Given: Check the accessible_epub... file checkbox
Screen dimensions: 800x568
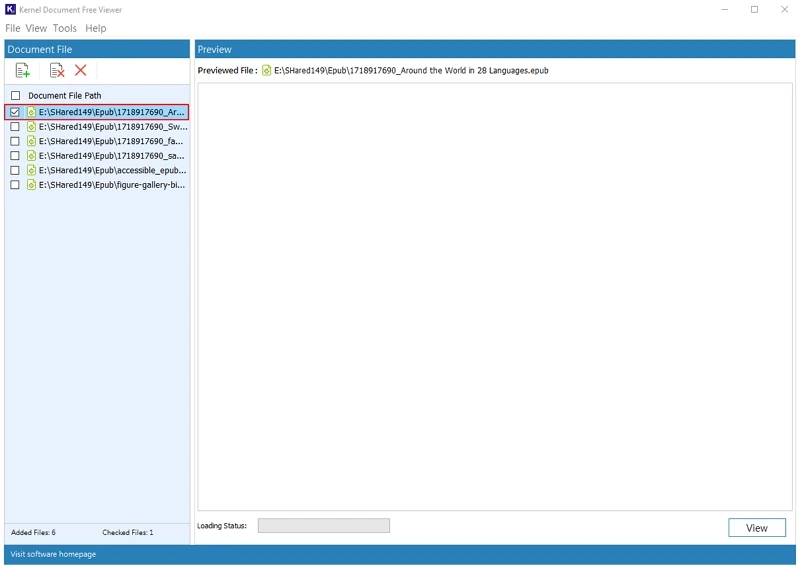Looking at the screenshot, I should coord(15,170).
